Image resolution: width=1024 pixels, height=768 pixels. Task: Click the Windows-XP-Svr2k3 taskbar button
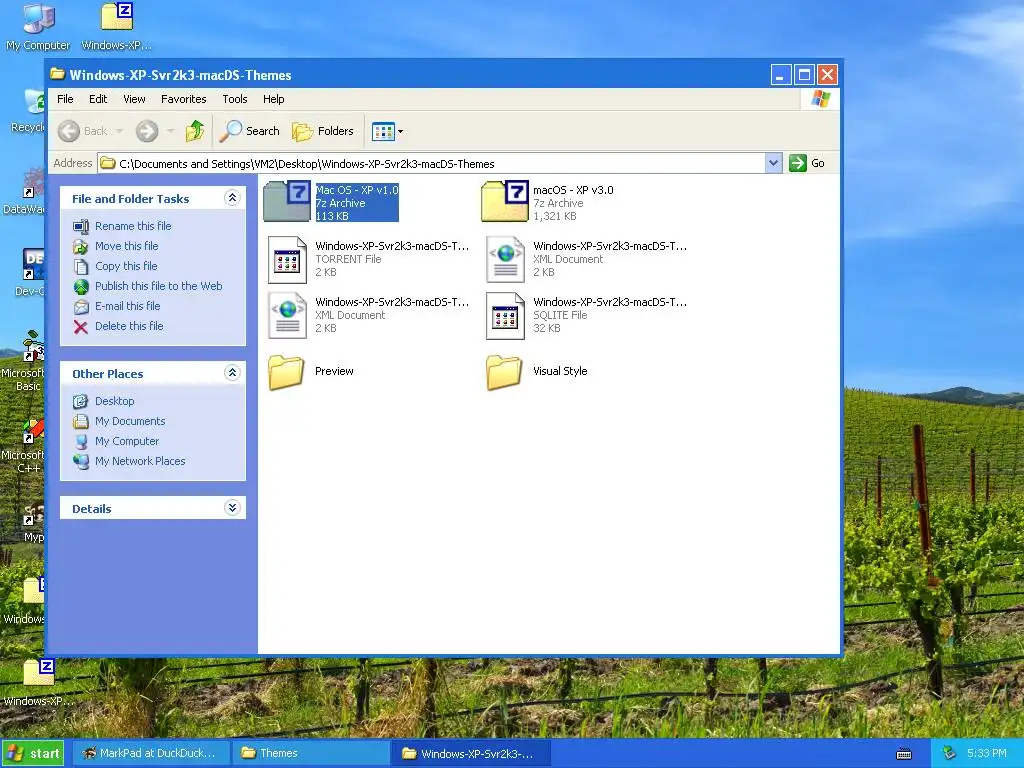[472, 753]
